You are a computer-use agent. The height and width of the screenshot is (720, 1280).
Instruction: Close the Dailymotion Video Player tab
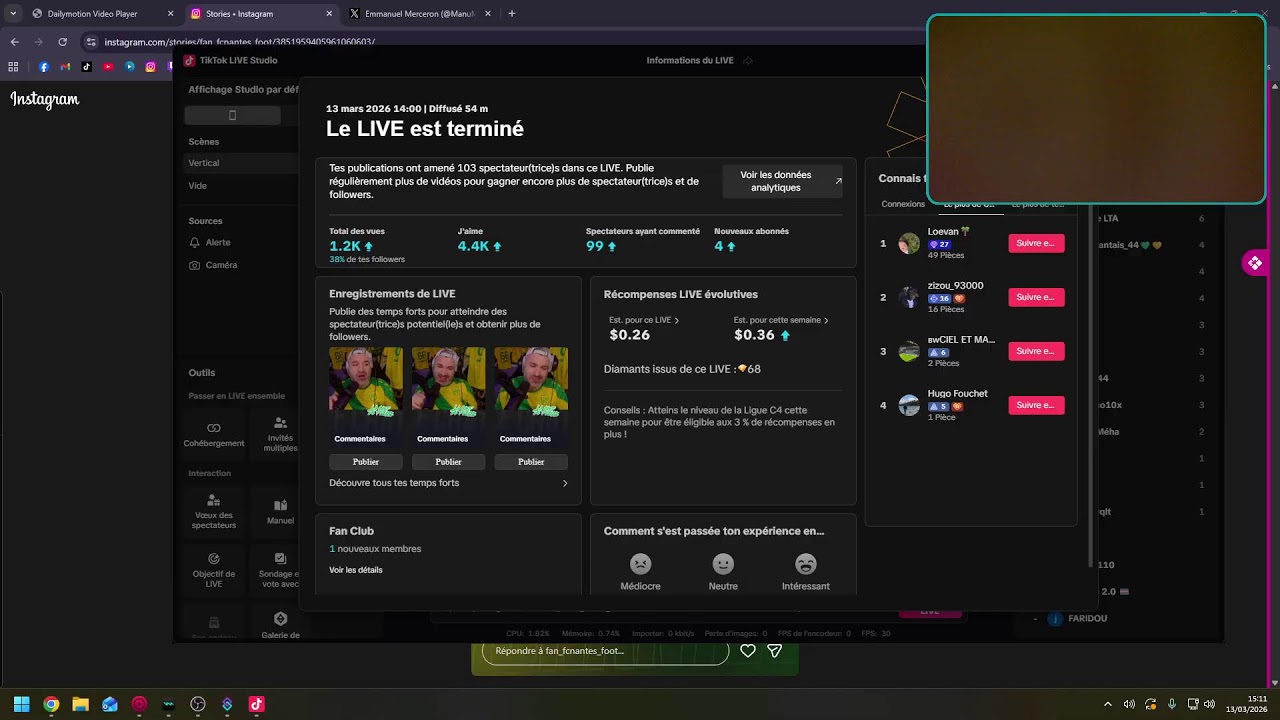tap(170, 14)
